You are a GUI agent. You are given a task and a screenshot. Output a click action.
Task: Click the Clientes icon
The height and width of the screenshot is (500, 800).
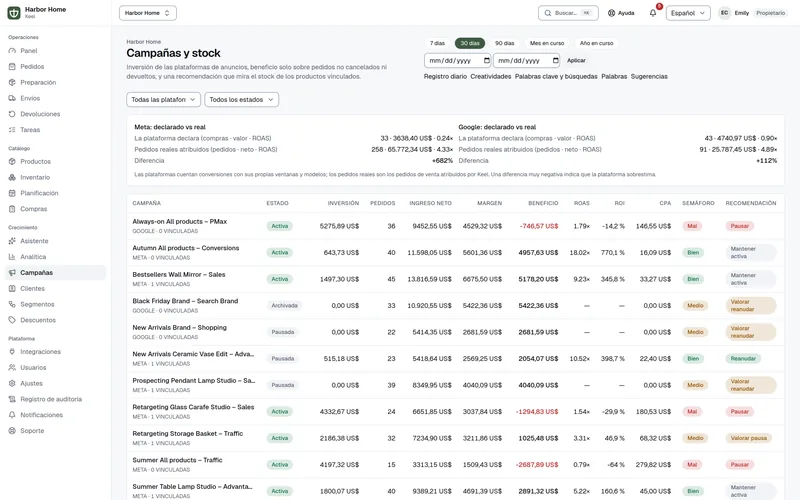(x=12, y=288)
